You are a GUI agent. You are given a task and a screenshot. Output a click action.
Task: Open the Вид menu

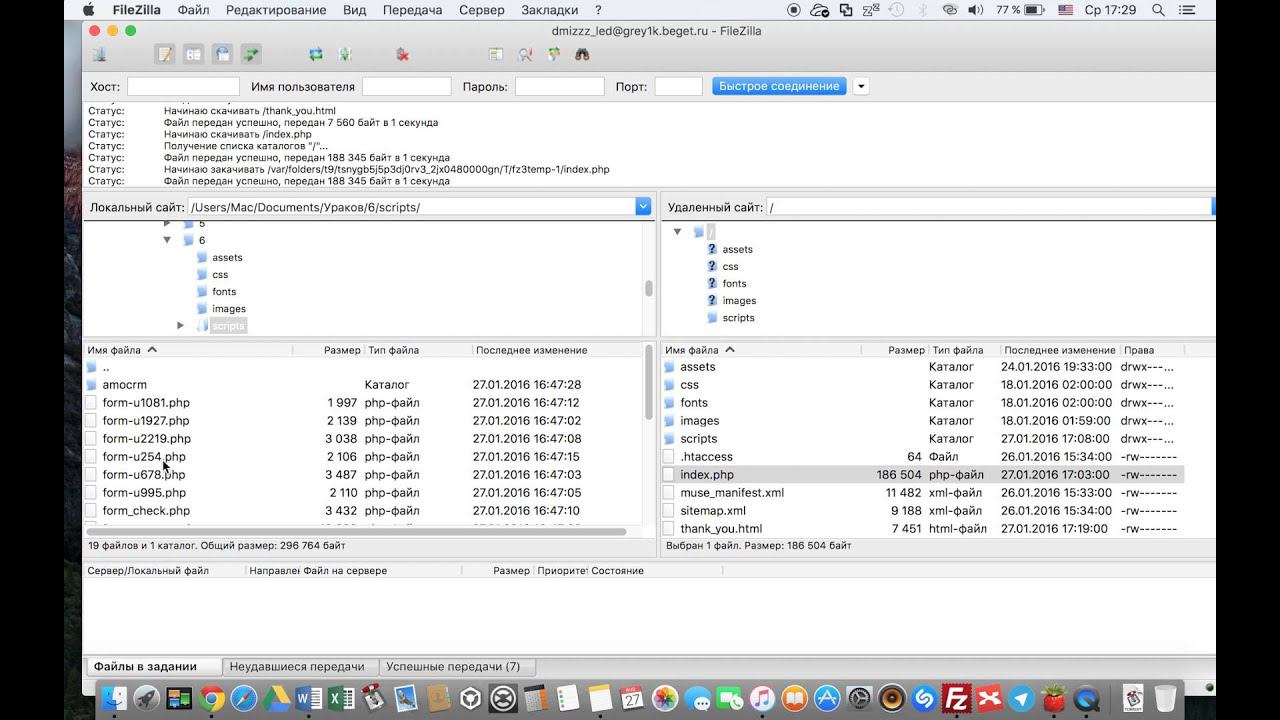tap(354, 10)
